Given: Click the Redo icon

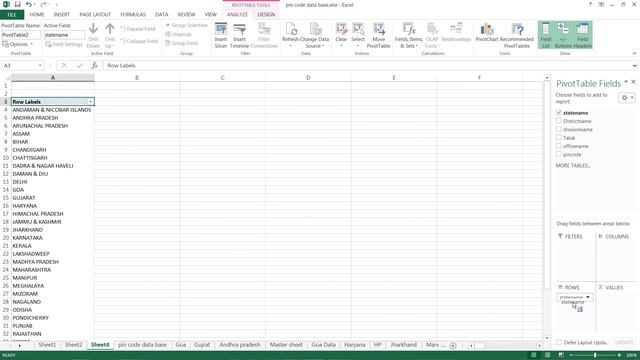Looking at the screenshot, I should click(x=43, y=4).
